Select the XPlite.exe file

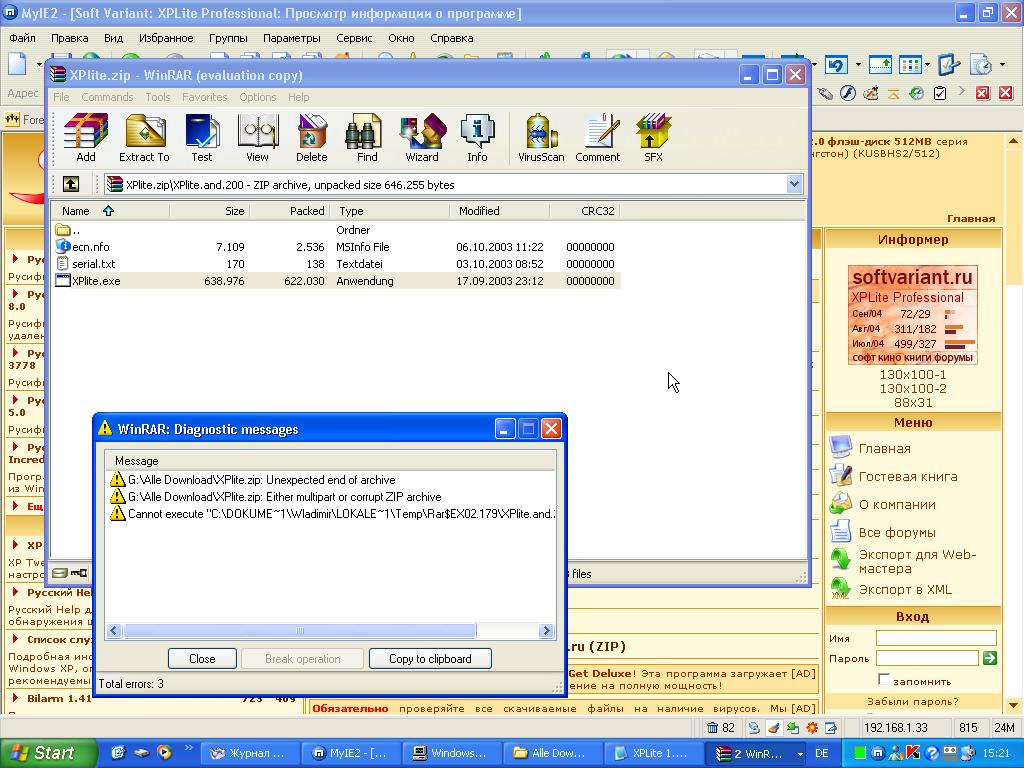336,281
